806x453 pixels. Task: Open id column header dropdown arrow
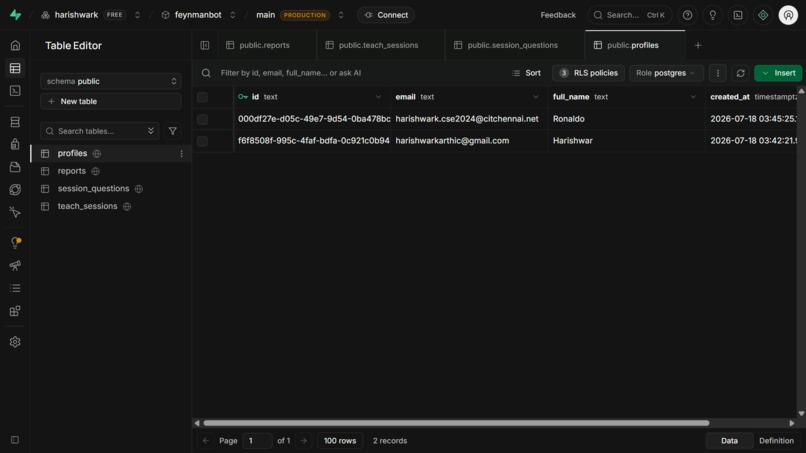(378, 97)
